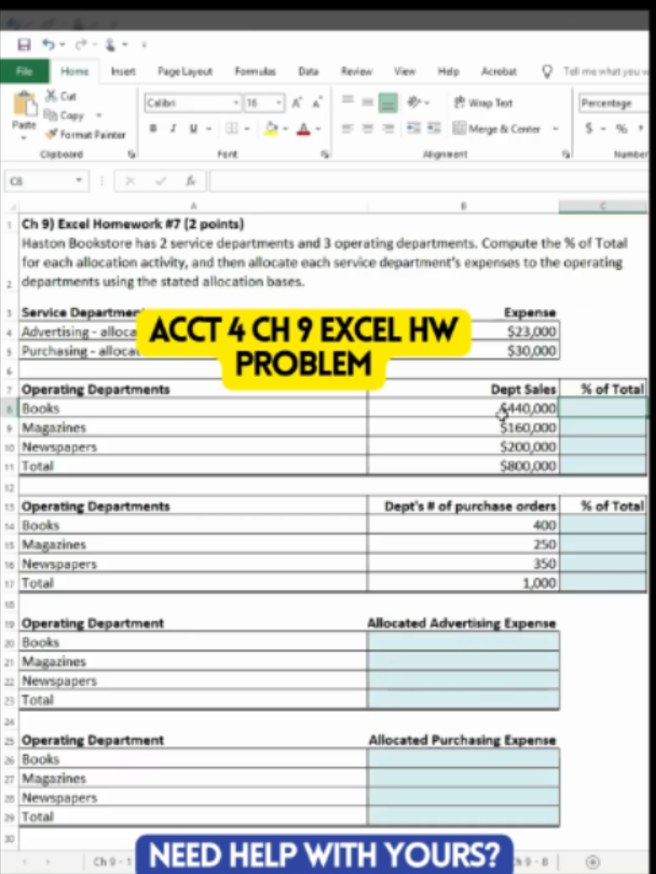
Task: Switch to the Formulas tab
Action: pyautogui.click(x=255, y=71)
